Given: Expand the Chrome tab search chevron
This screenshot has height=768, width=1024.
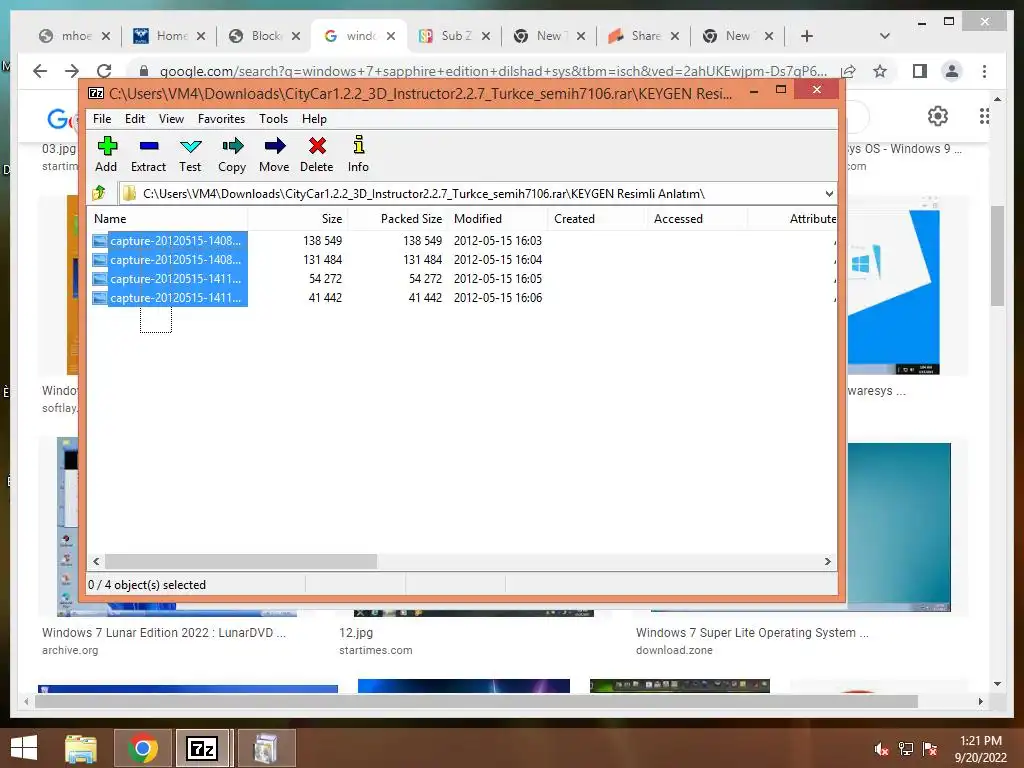Looking at the screenshot, I should click(885, 36).
